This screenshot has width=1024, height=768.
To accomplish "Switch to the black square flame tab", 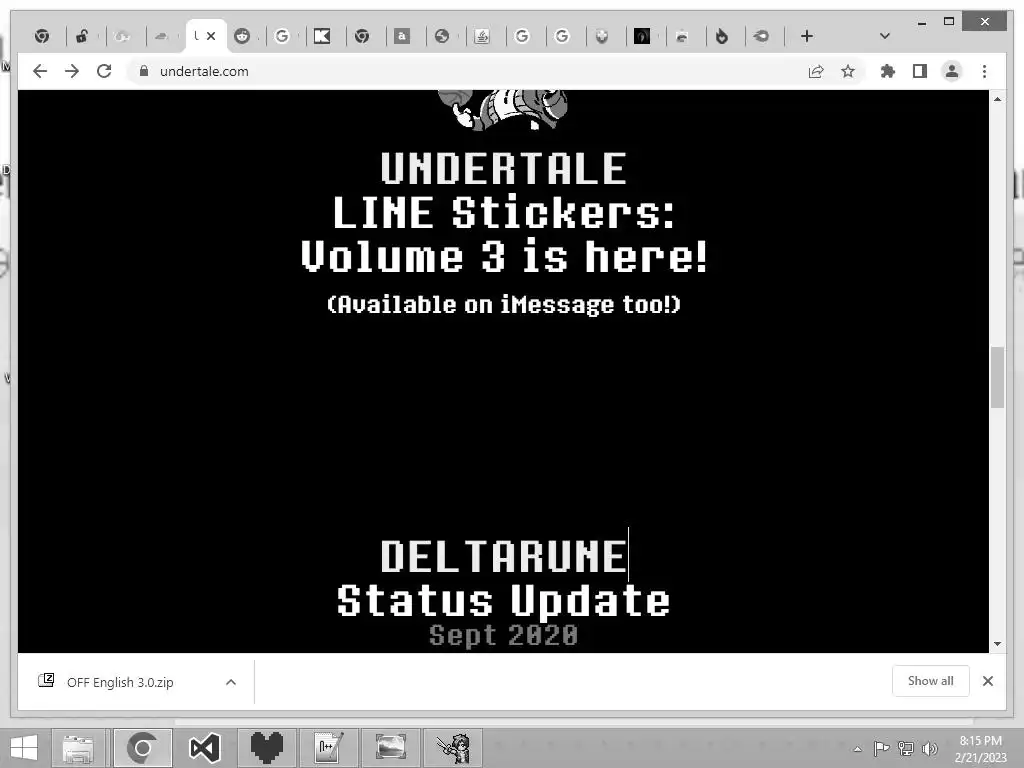I will 642,36.
